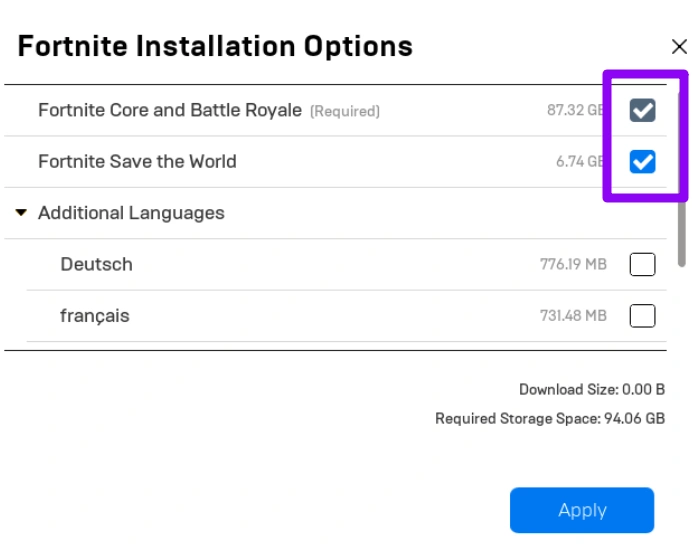Close the Fortnite Installation Options dialog
Viewport: 692px width, 549px height.
pos(679,47)
